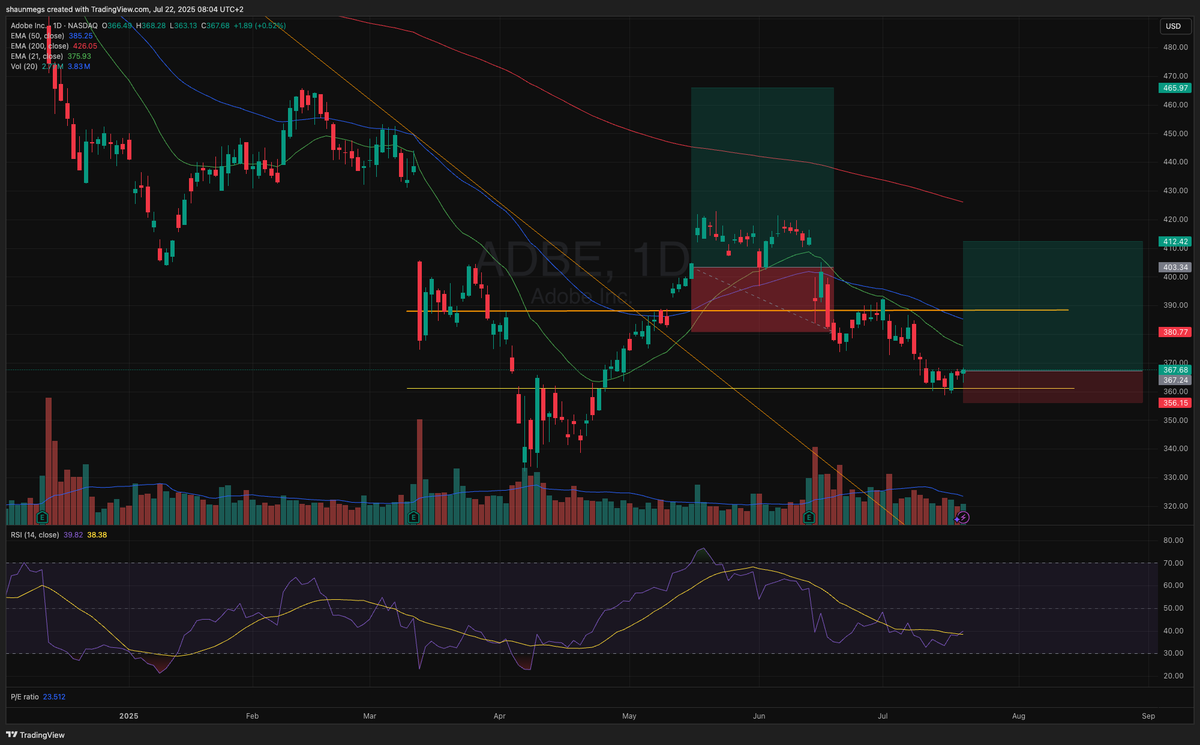Select the rightmost long position green target zone
Image resolution: width=1200 pixels, height=745 pixels.
coord(1052,305)
